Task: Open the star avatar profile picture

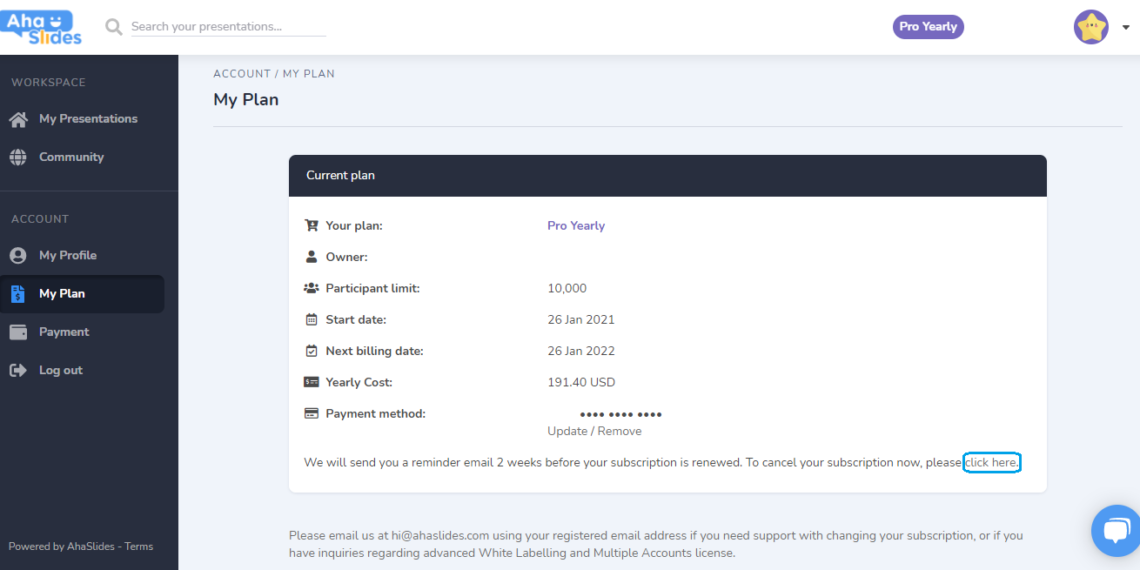Action: point(1091,27)
